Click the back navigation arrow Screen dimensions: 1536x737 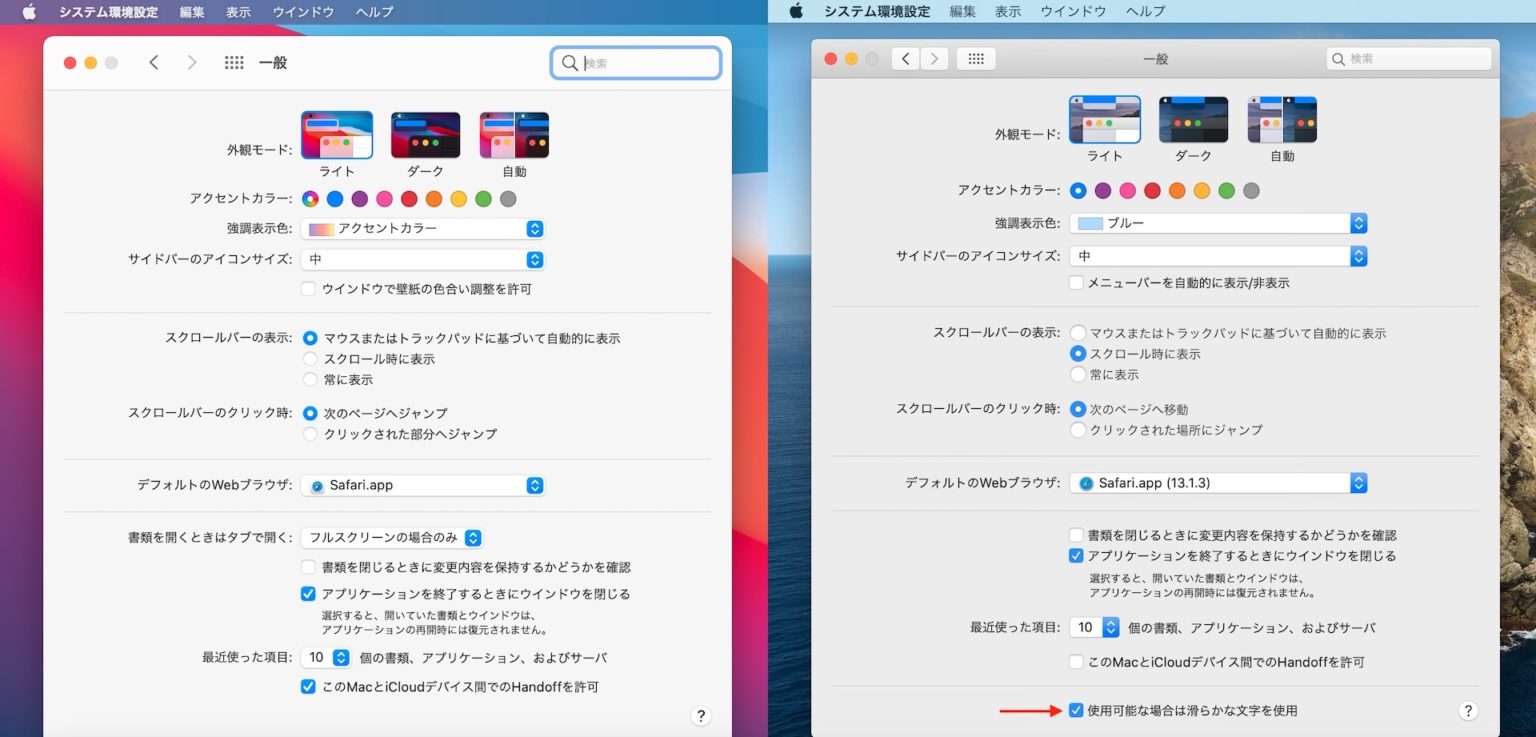click(154, 62)
